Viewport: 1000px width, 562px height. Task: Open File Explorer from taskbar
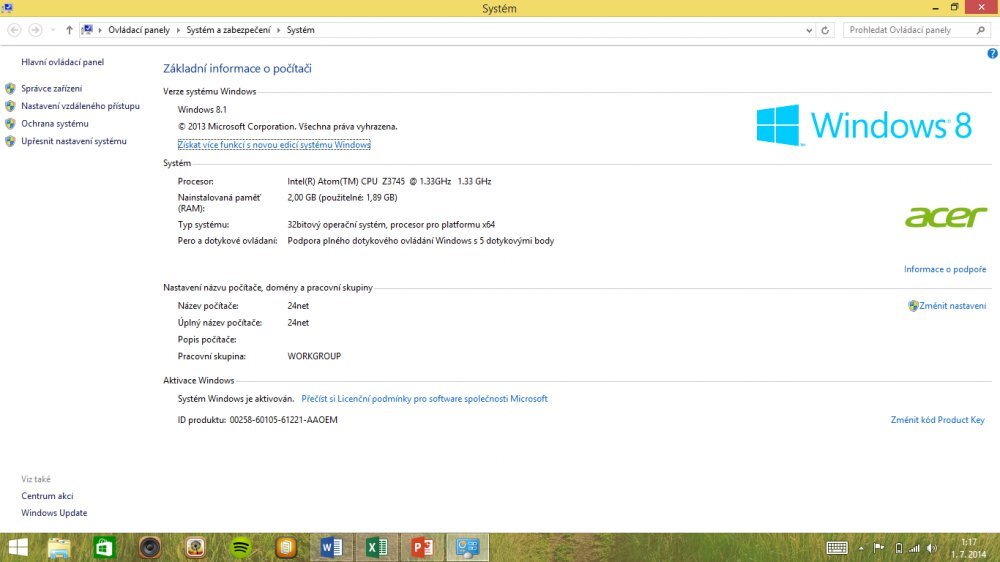59,547
